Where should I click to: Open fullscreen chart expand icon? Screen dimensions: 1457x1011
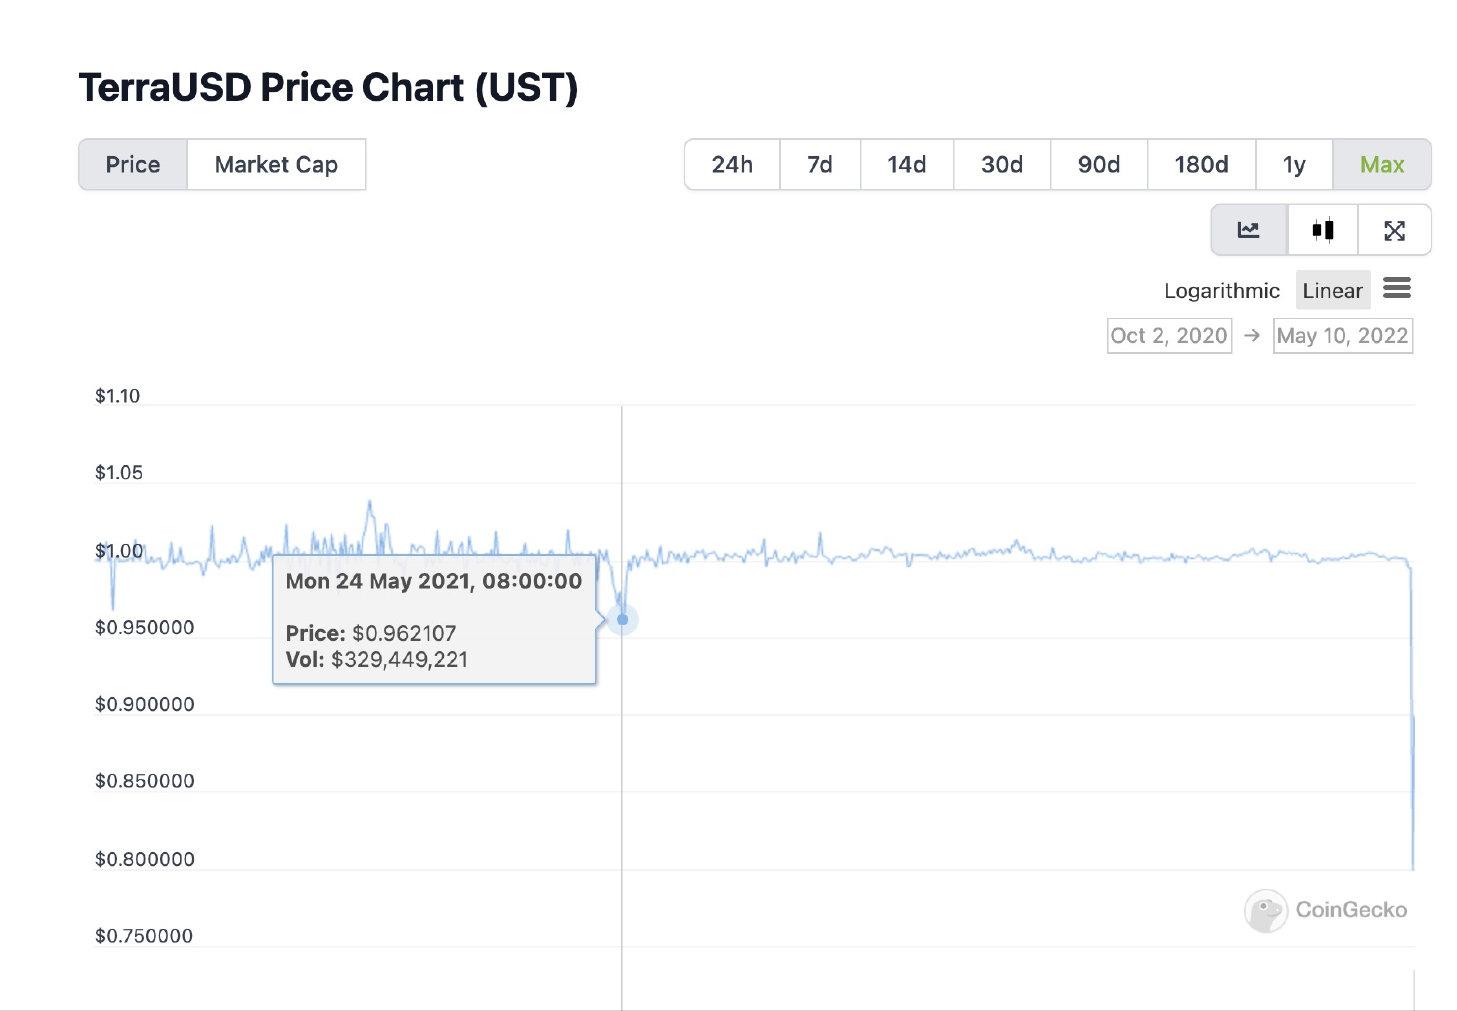point(1394,231)
